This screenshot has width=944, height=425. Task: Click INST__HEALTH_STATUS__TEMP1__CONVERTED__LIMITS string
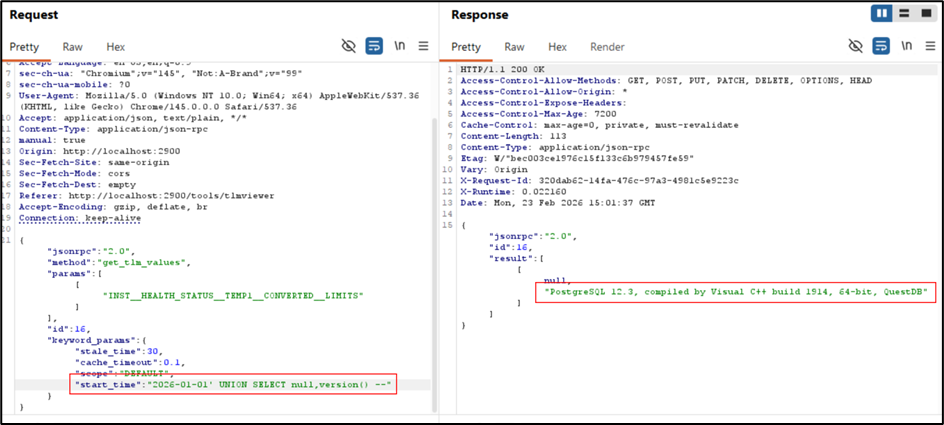pyautogui.click(x=235, y=296)
